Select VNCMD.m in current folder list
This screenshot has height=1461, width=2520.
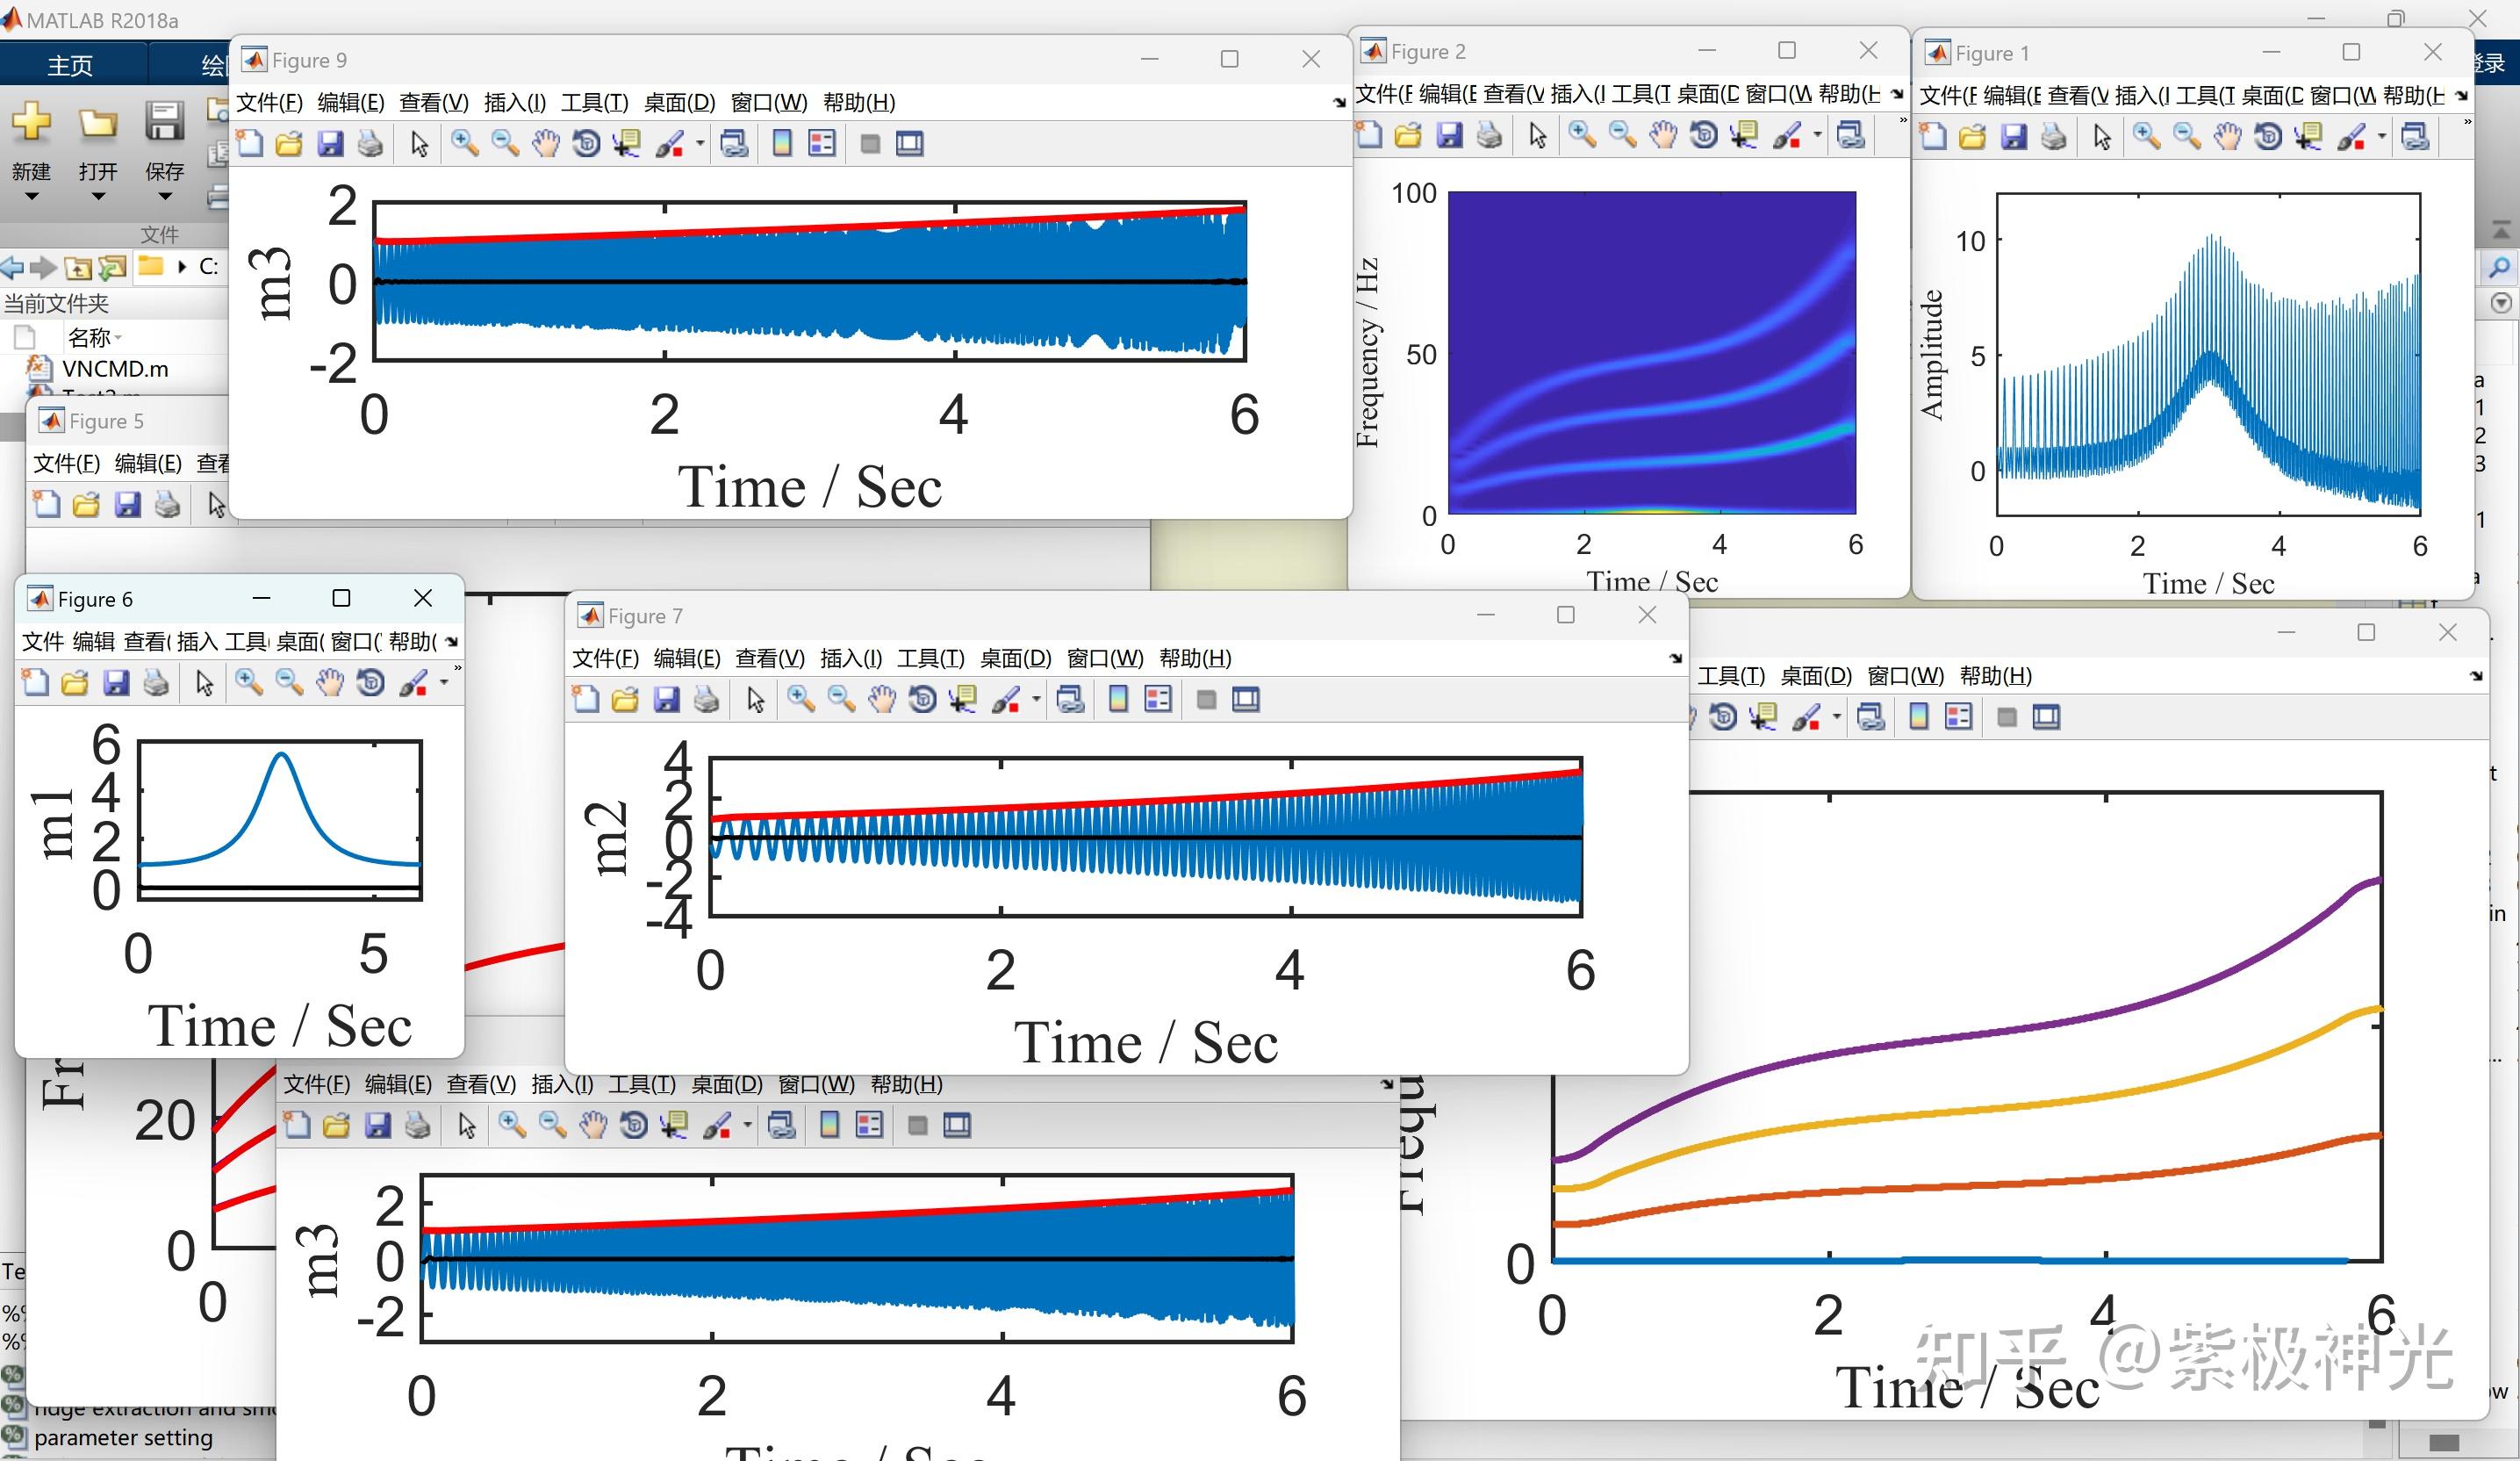(x=115, y=368)
